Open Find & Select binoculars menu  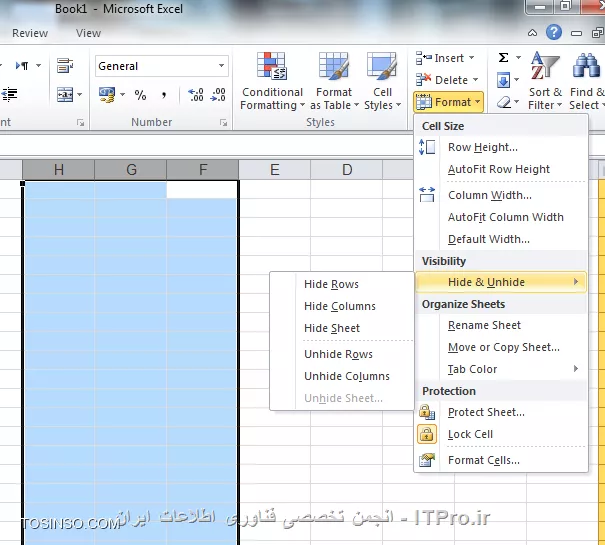pyautogui.click(x=586, y=81)
